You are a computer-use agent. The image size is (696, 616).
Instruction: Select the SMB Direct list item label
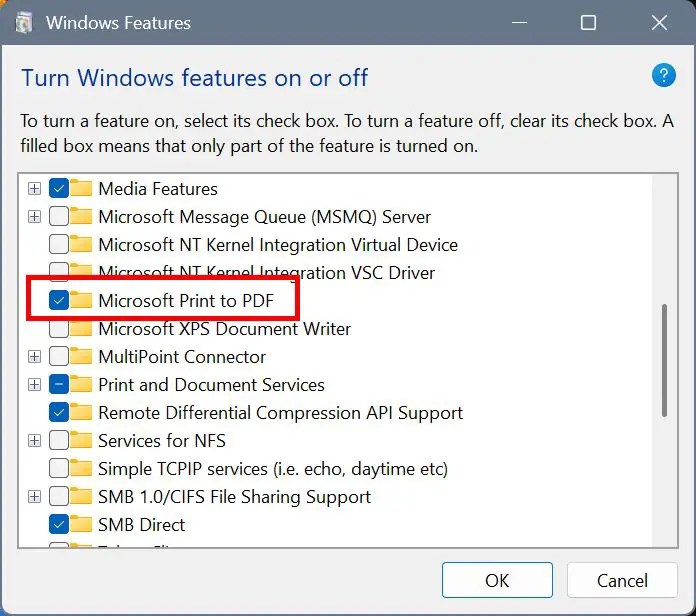(x=141, y=525)
